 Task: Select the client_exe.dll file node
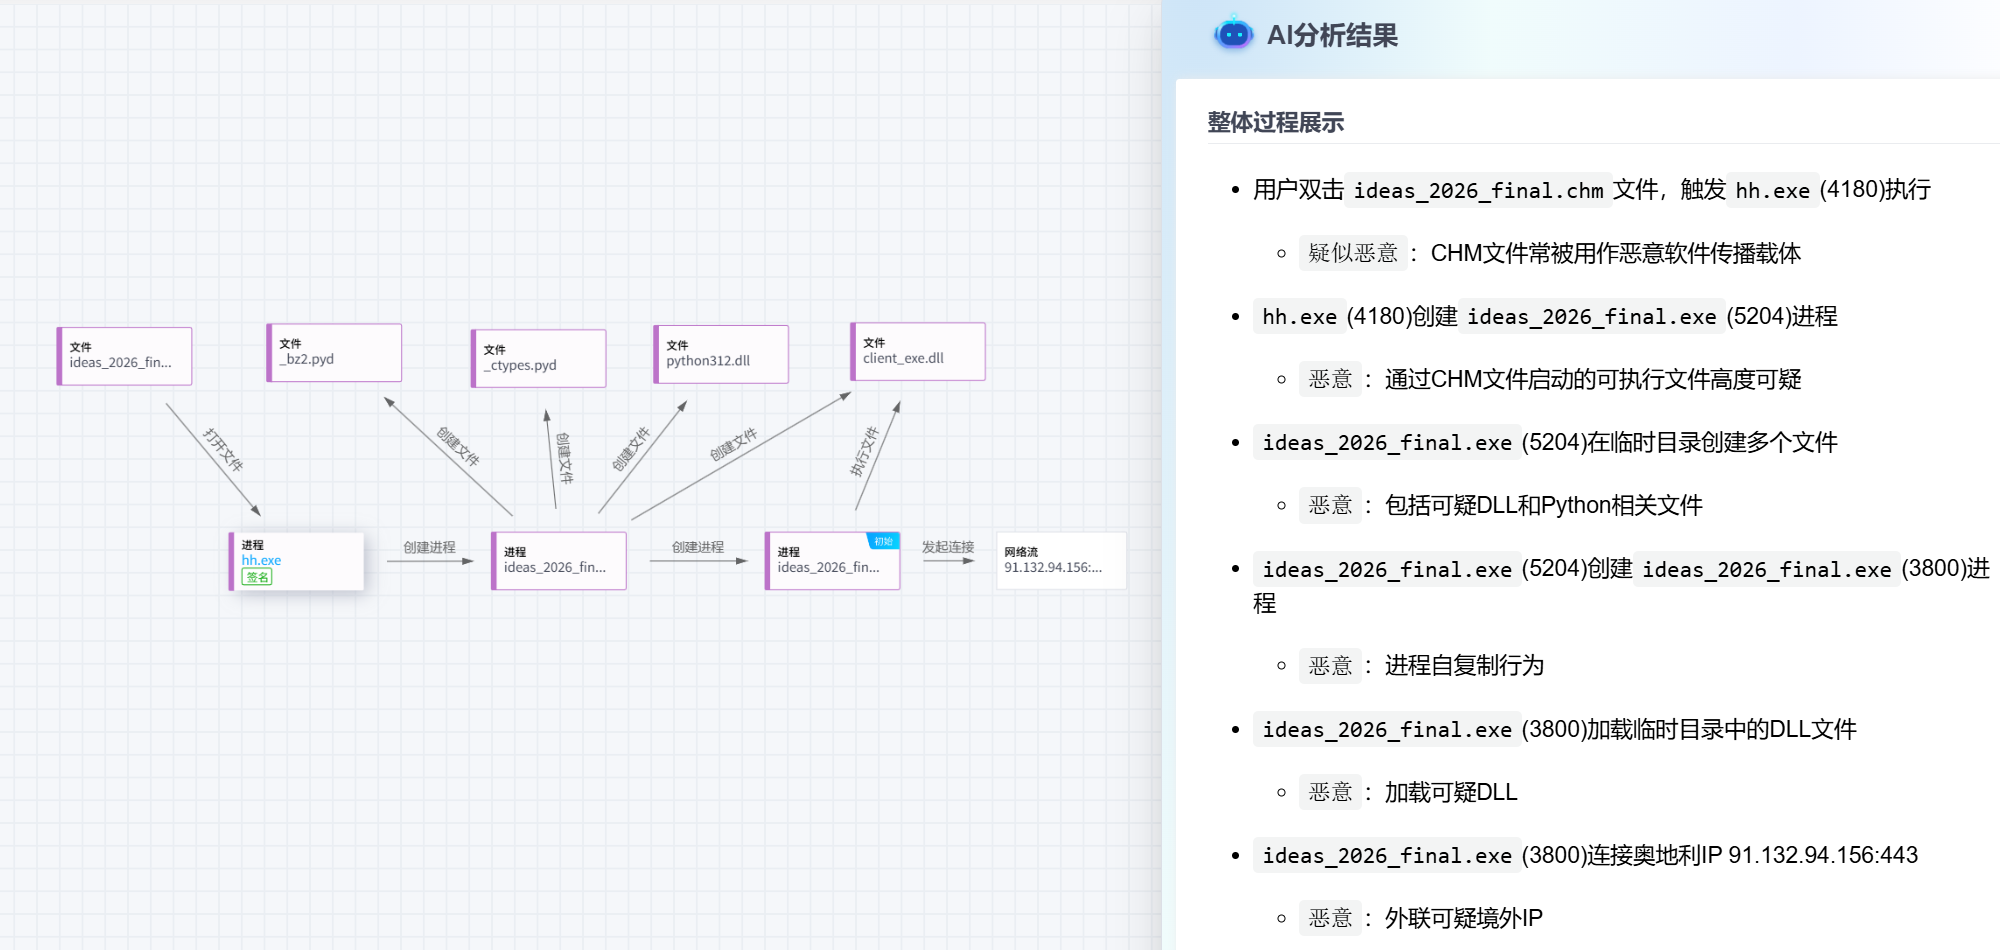click(918, 351)
